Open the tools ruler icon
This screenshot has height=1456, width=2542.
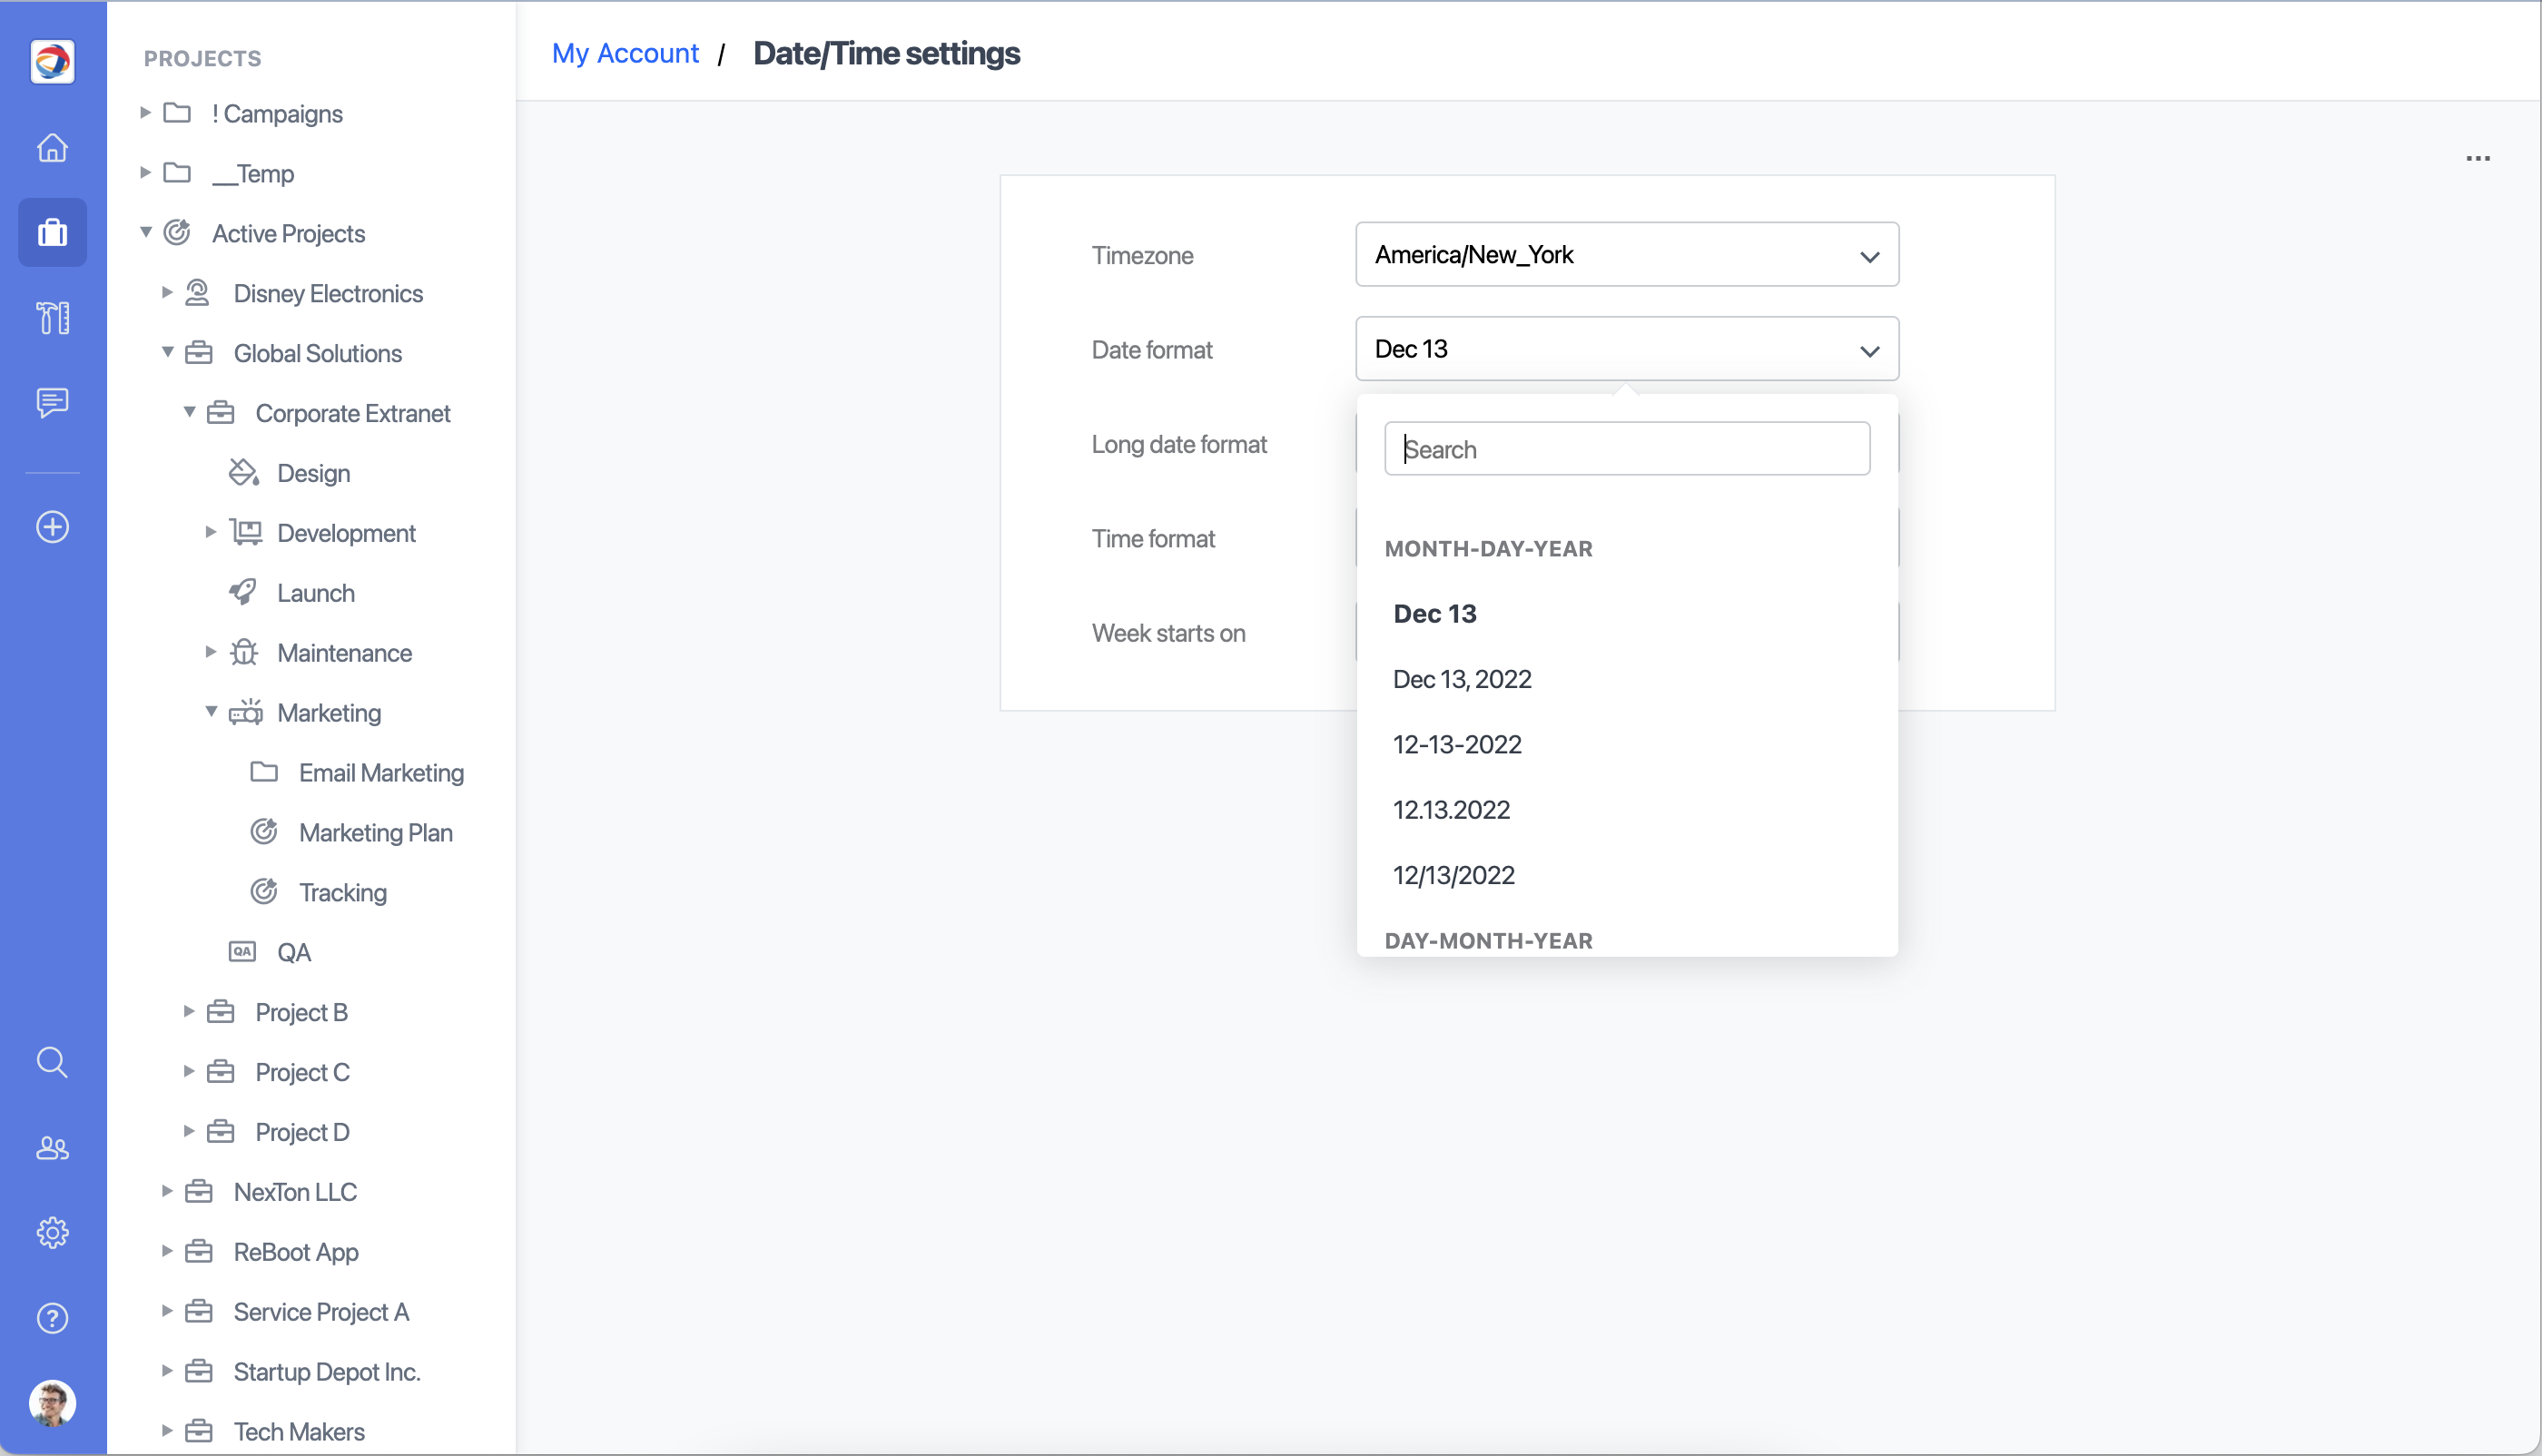tap(52, 318)
